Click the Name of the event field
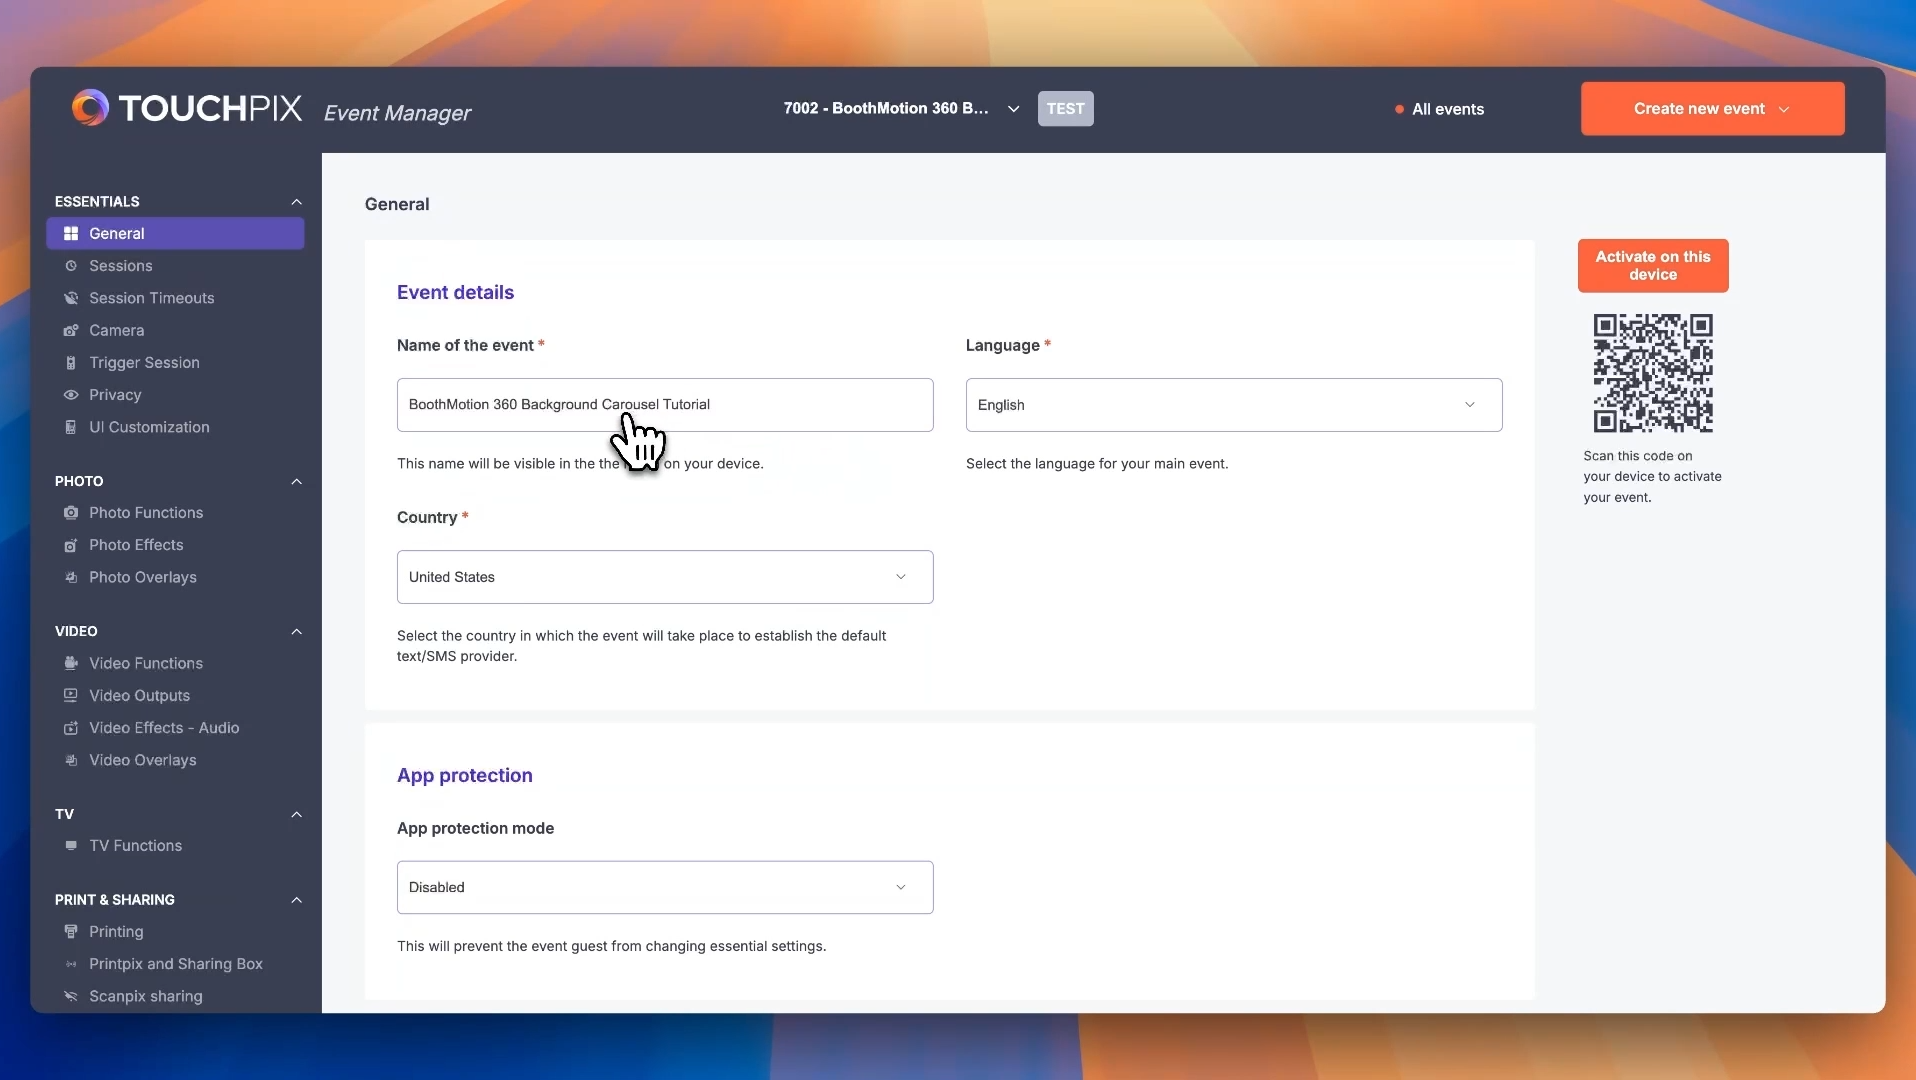1916x1080 pixels. point(664,405)
